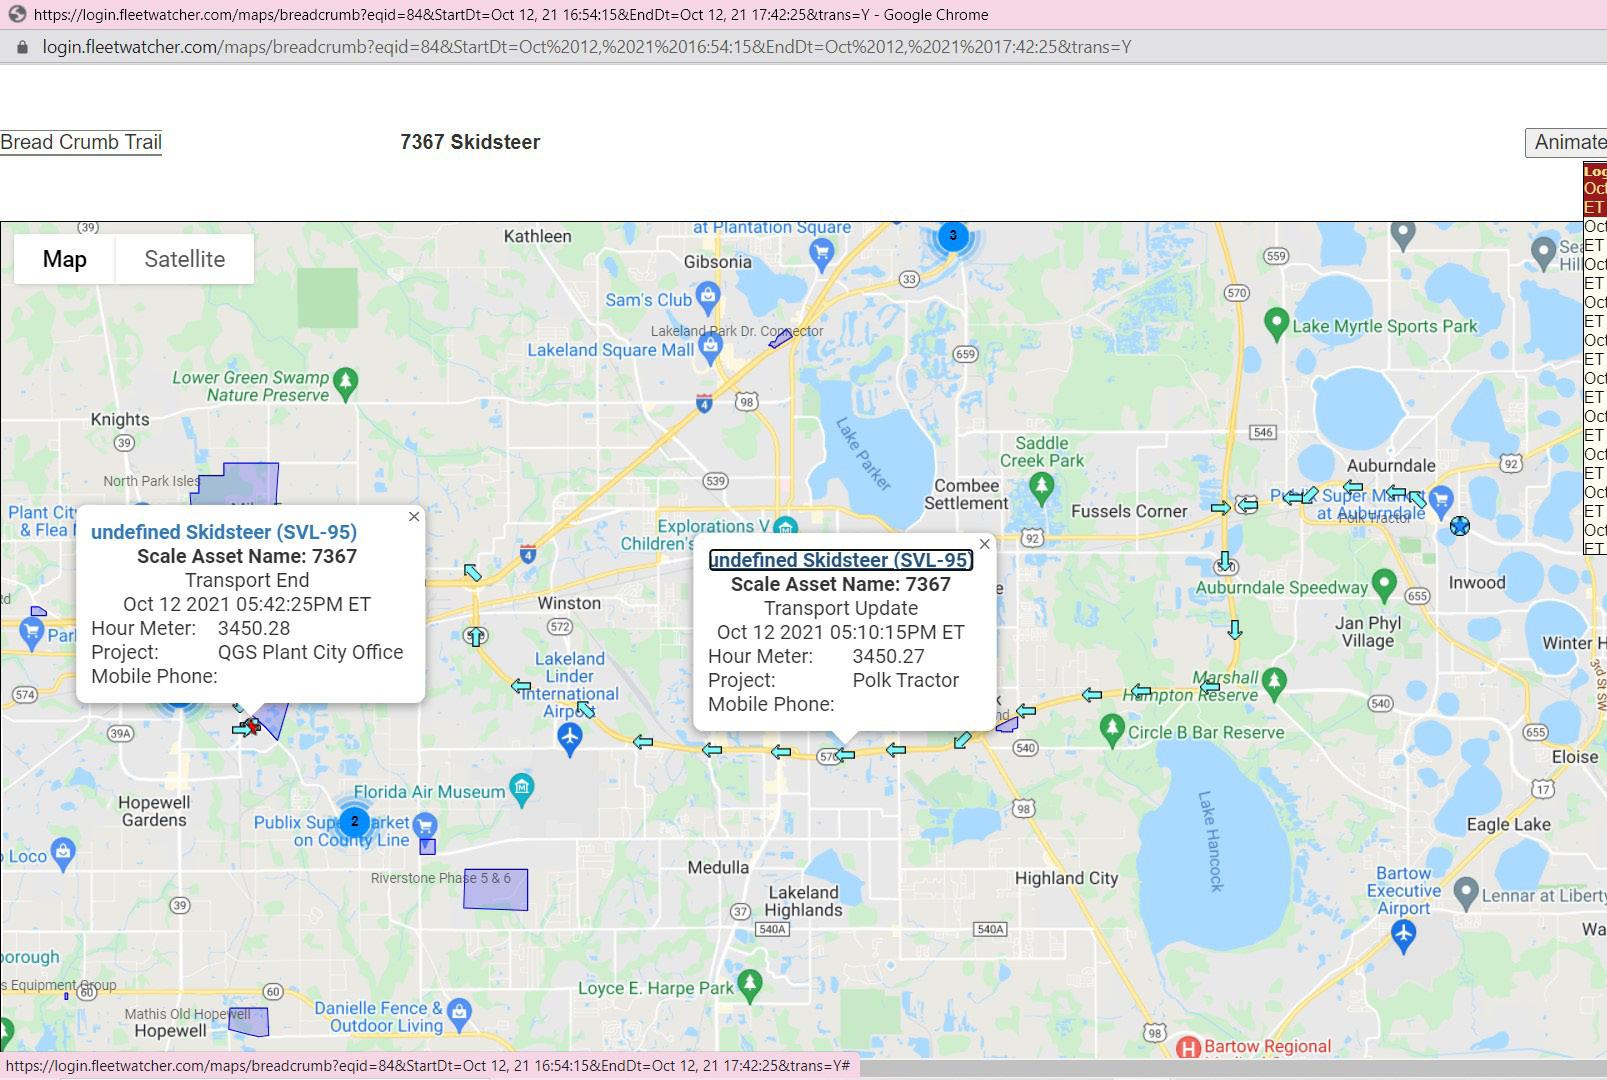Click the Bartow Regional hospital marker
Image resolution: width=1607 pixels, height=1080 pixels.
1189,1047
